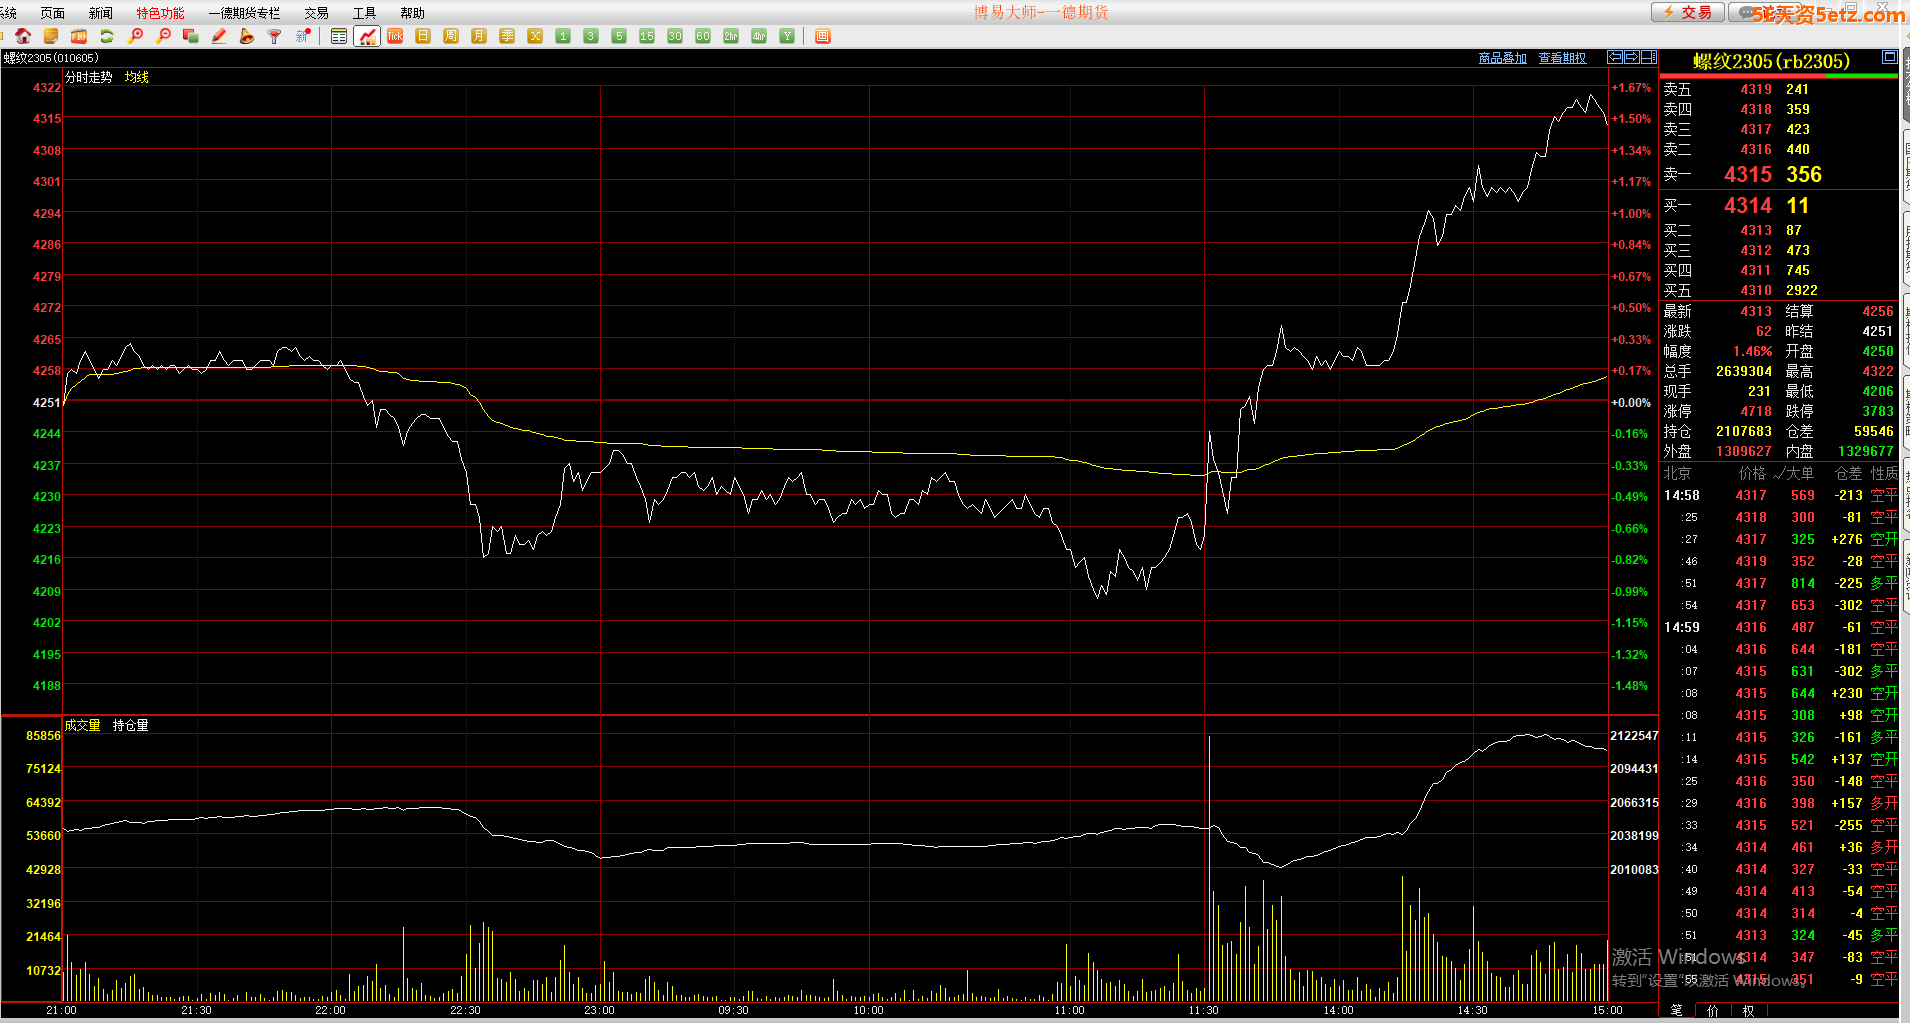The height and width of the screenshot is (1023, 1910).
Task: Switch to daily (日) K-line period
Action: coord(423,36)
